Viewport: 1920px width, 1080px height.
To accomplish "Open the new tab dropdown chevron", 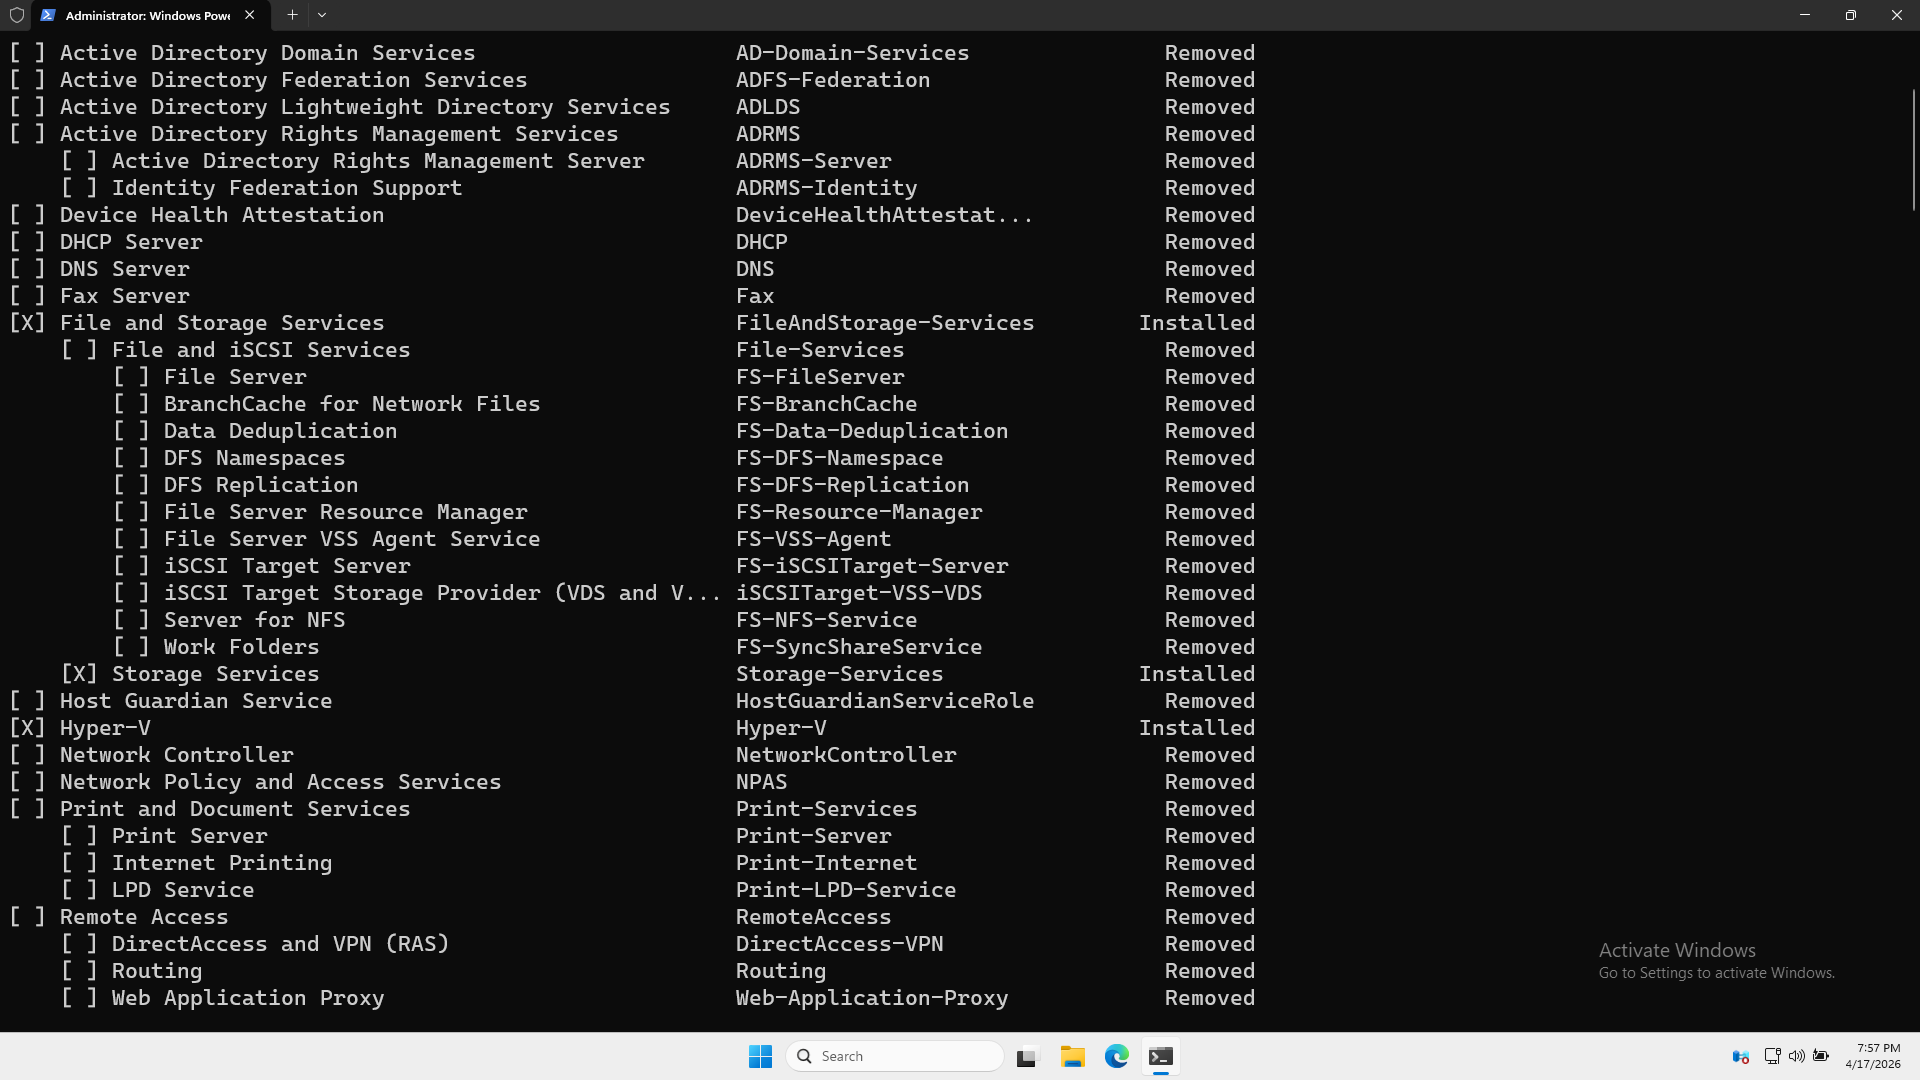I will (322, 16).
